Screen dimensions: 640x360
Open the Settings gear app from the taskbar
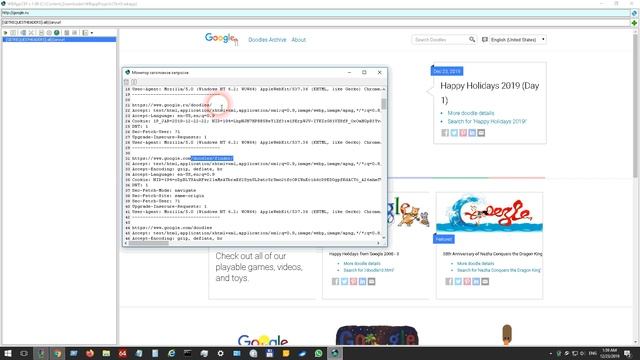click(x=220, y=353)
